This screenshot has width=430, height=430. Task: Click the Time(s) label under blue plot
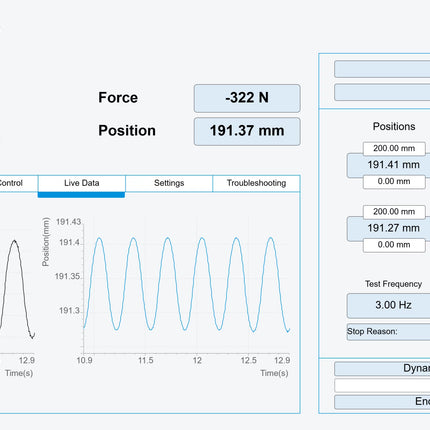[x=274, y=373]
